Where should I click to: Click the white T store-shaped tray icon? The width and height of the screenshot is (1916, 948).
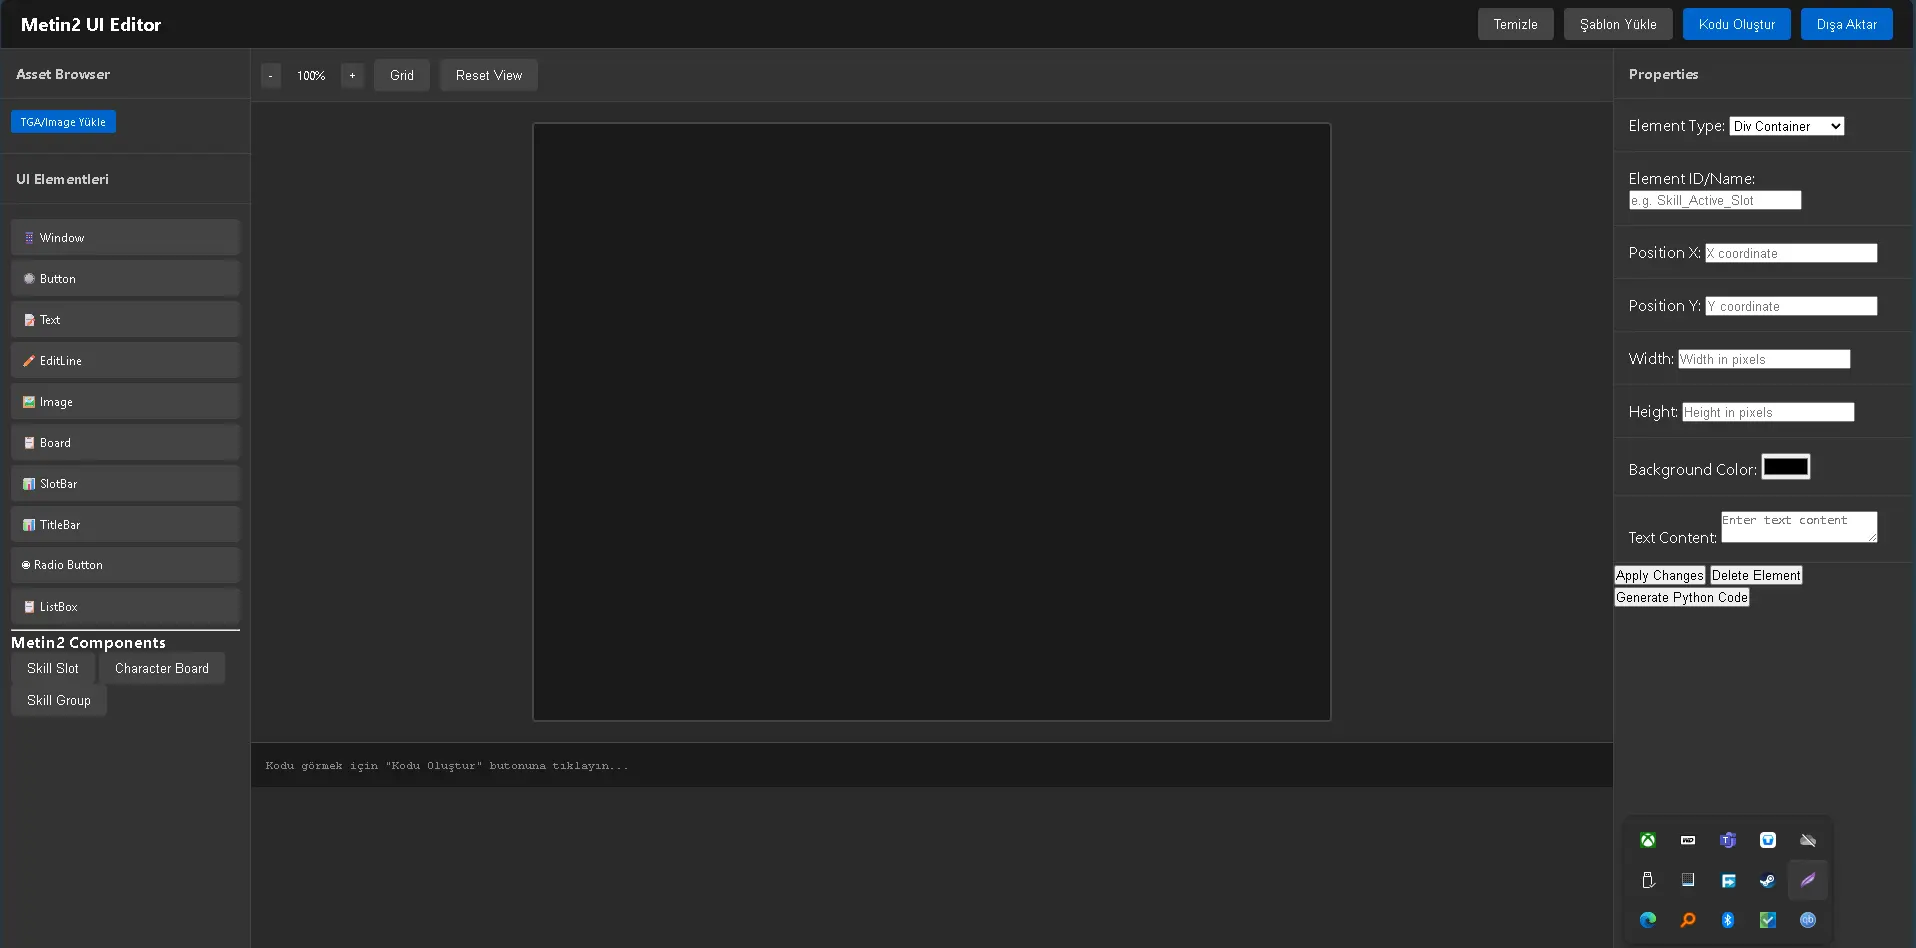pyautogui.click(x=1768, y=840)
